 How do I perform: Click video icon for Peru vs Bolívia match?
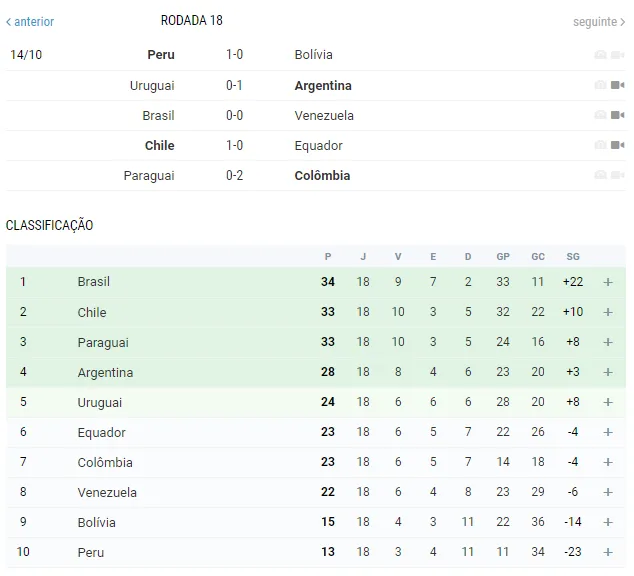pos(617,55)
